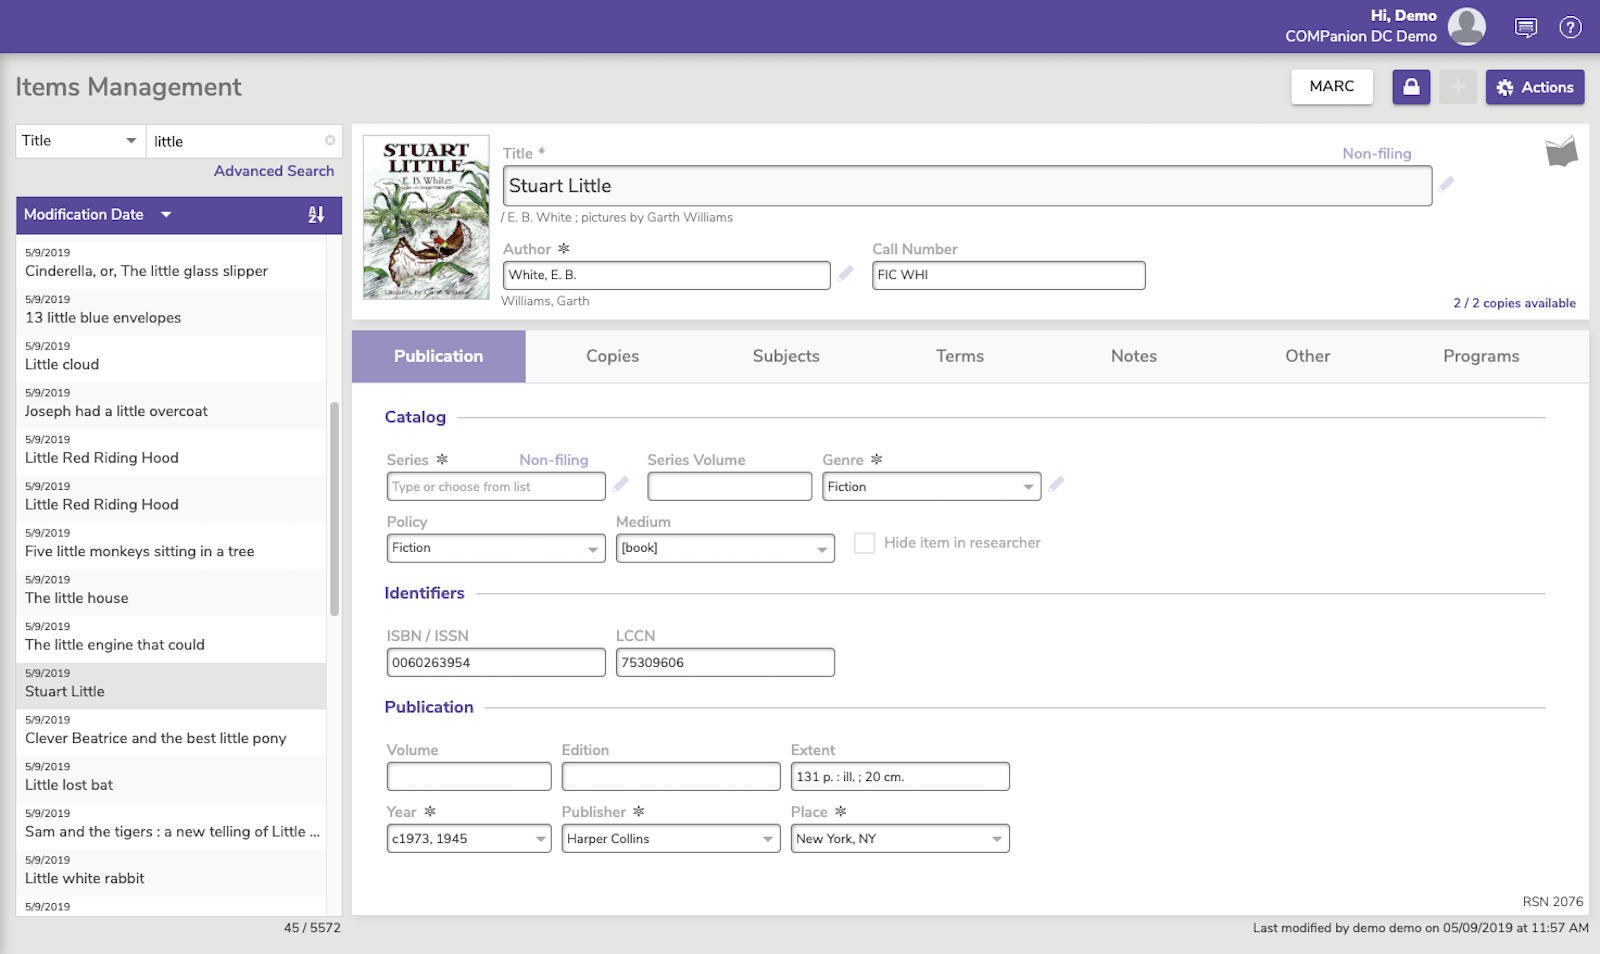
Task: Open the messages chat icon
Action: [1525, 27]
